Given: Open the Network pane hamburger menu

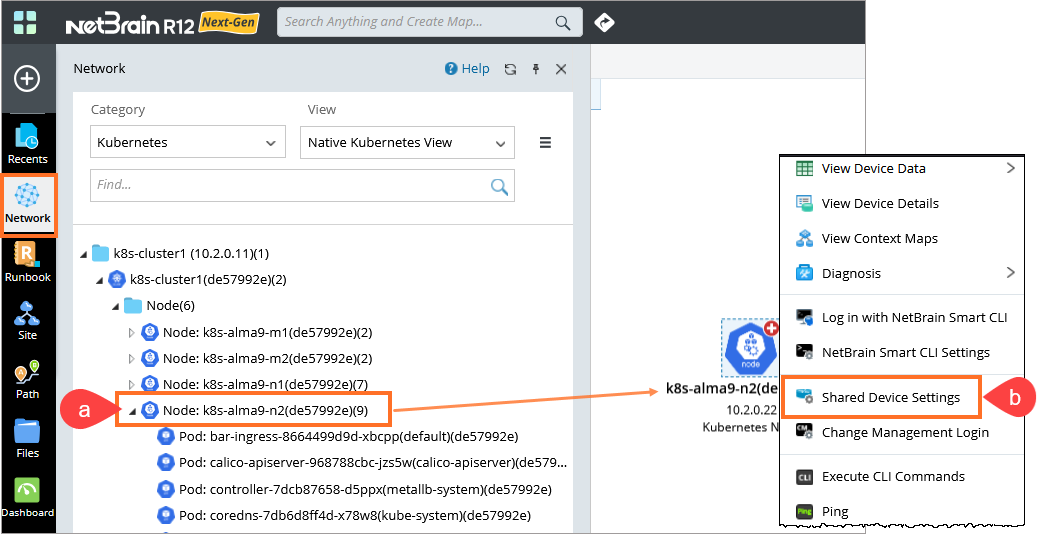Looking at the screenshot, I should click(546, 142).
